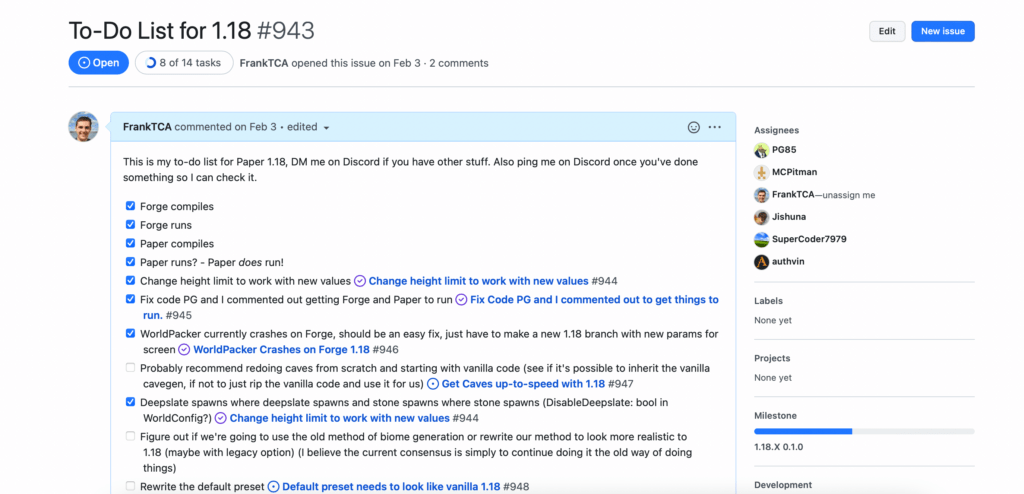
Task: Open the Projects section heading
Action: (x=772, y=358)
